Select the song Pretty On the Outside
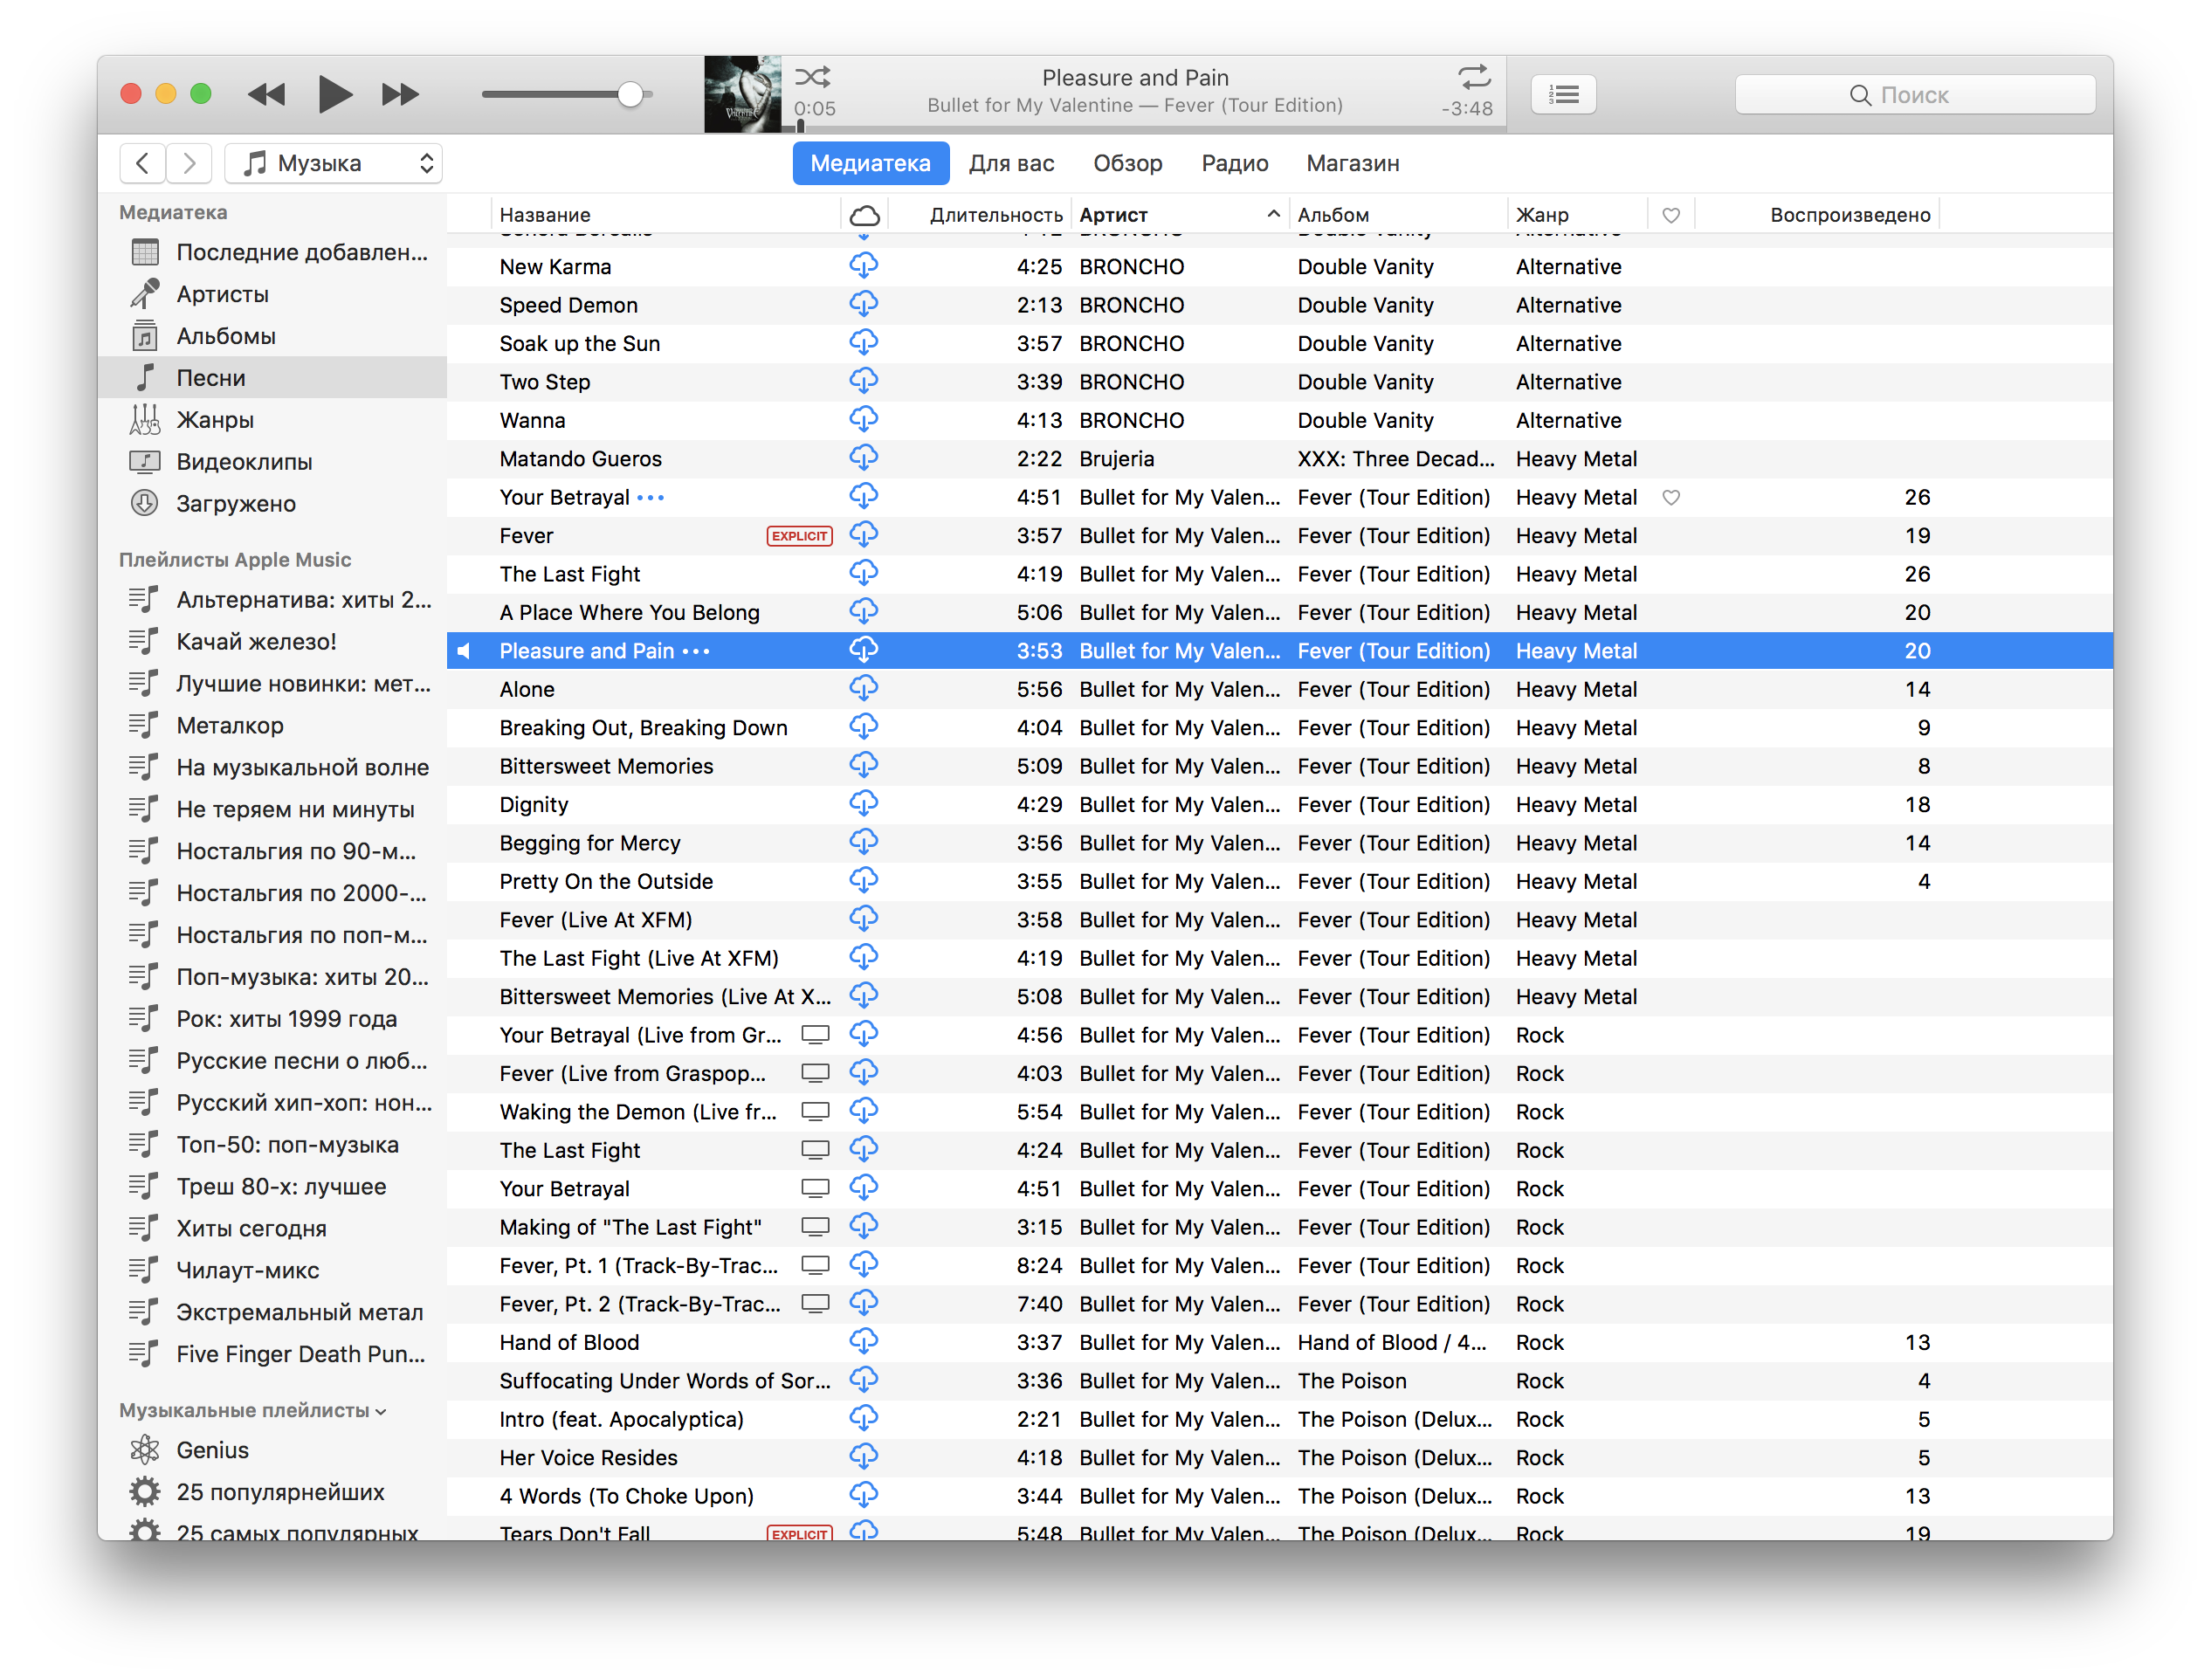Image resolution: width=2211 pixels, height=1680 pixels. click(1280, 881)
